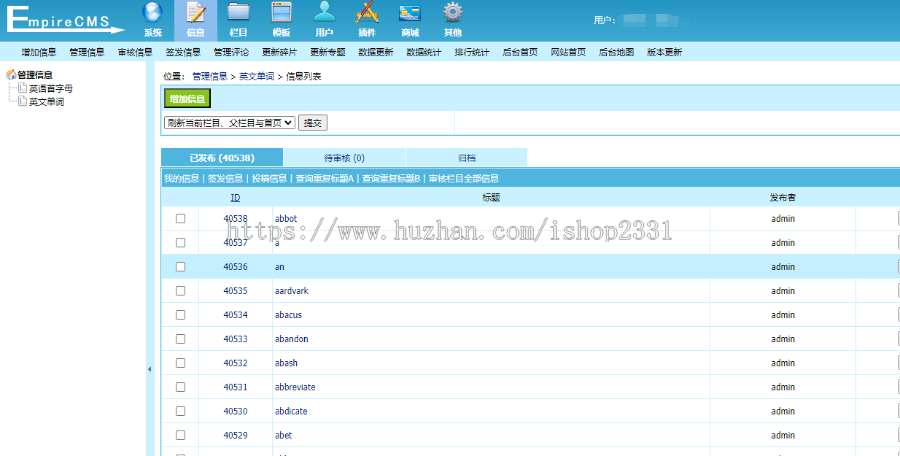The width and height of the screenshot is (900, 456).
Task: Open the 其他 gear icon
Action: (453, 13)
